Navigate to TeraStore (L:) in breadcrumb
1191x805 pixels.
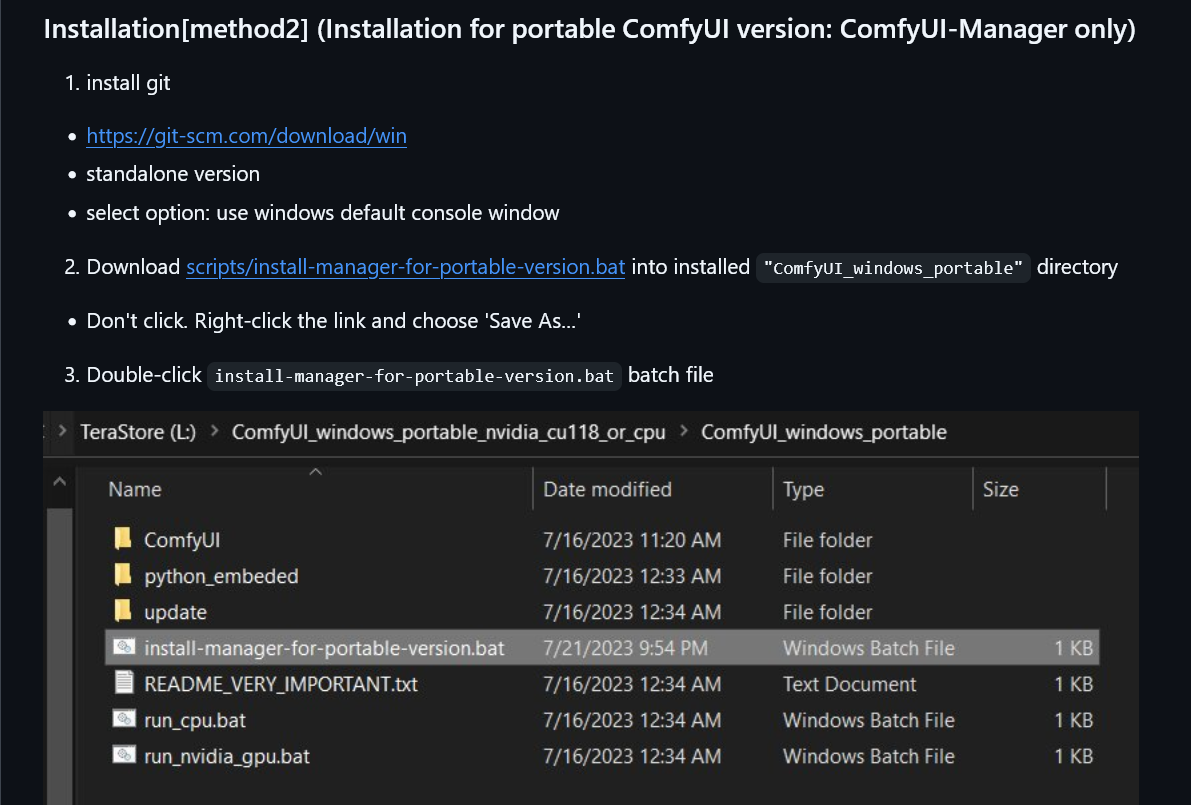pos(138,432)
